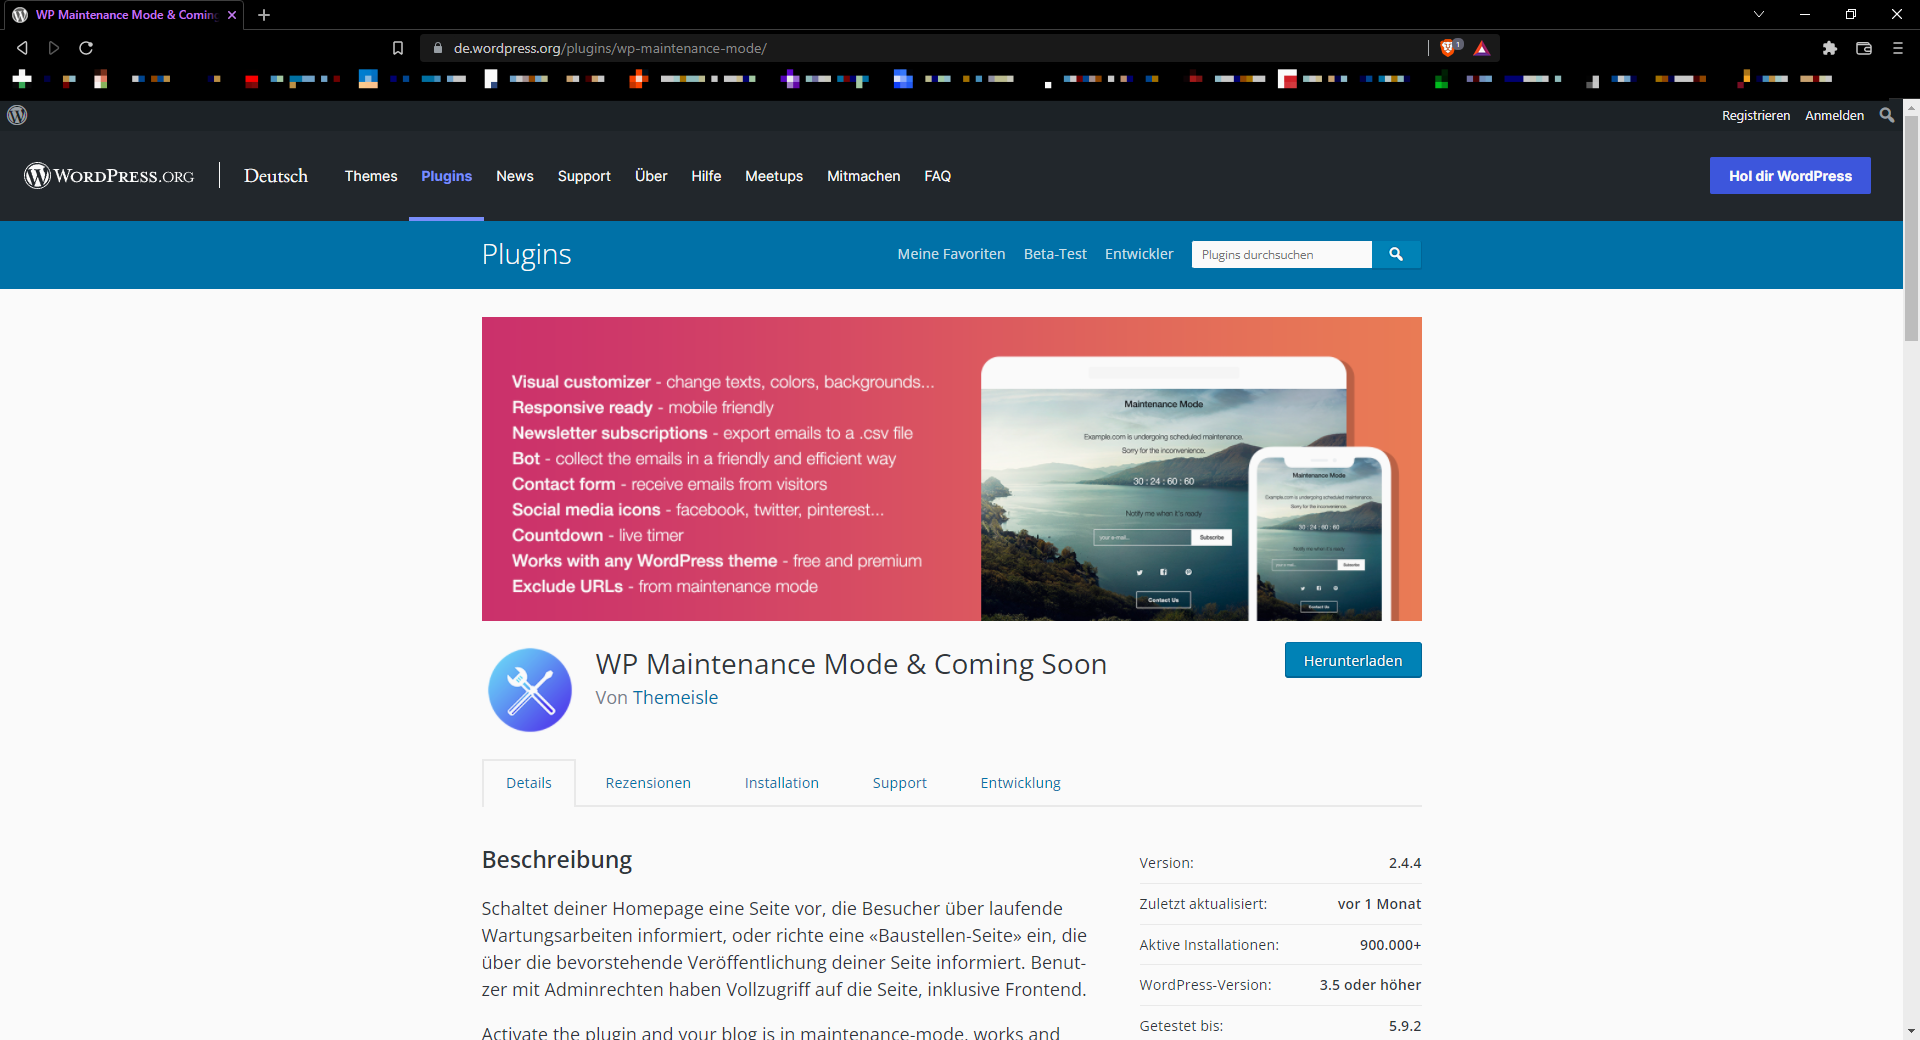Click the Deutsch locale link
Image resolution: width=1920 pixels, height=1040 pixels.
point(276,176)
